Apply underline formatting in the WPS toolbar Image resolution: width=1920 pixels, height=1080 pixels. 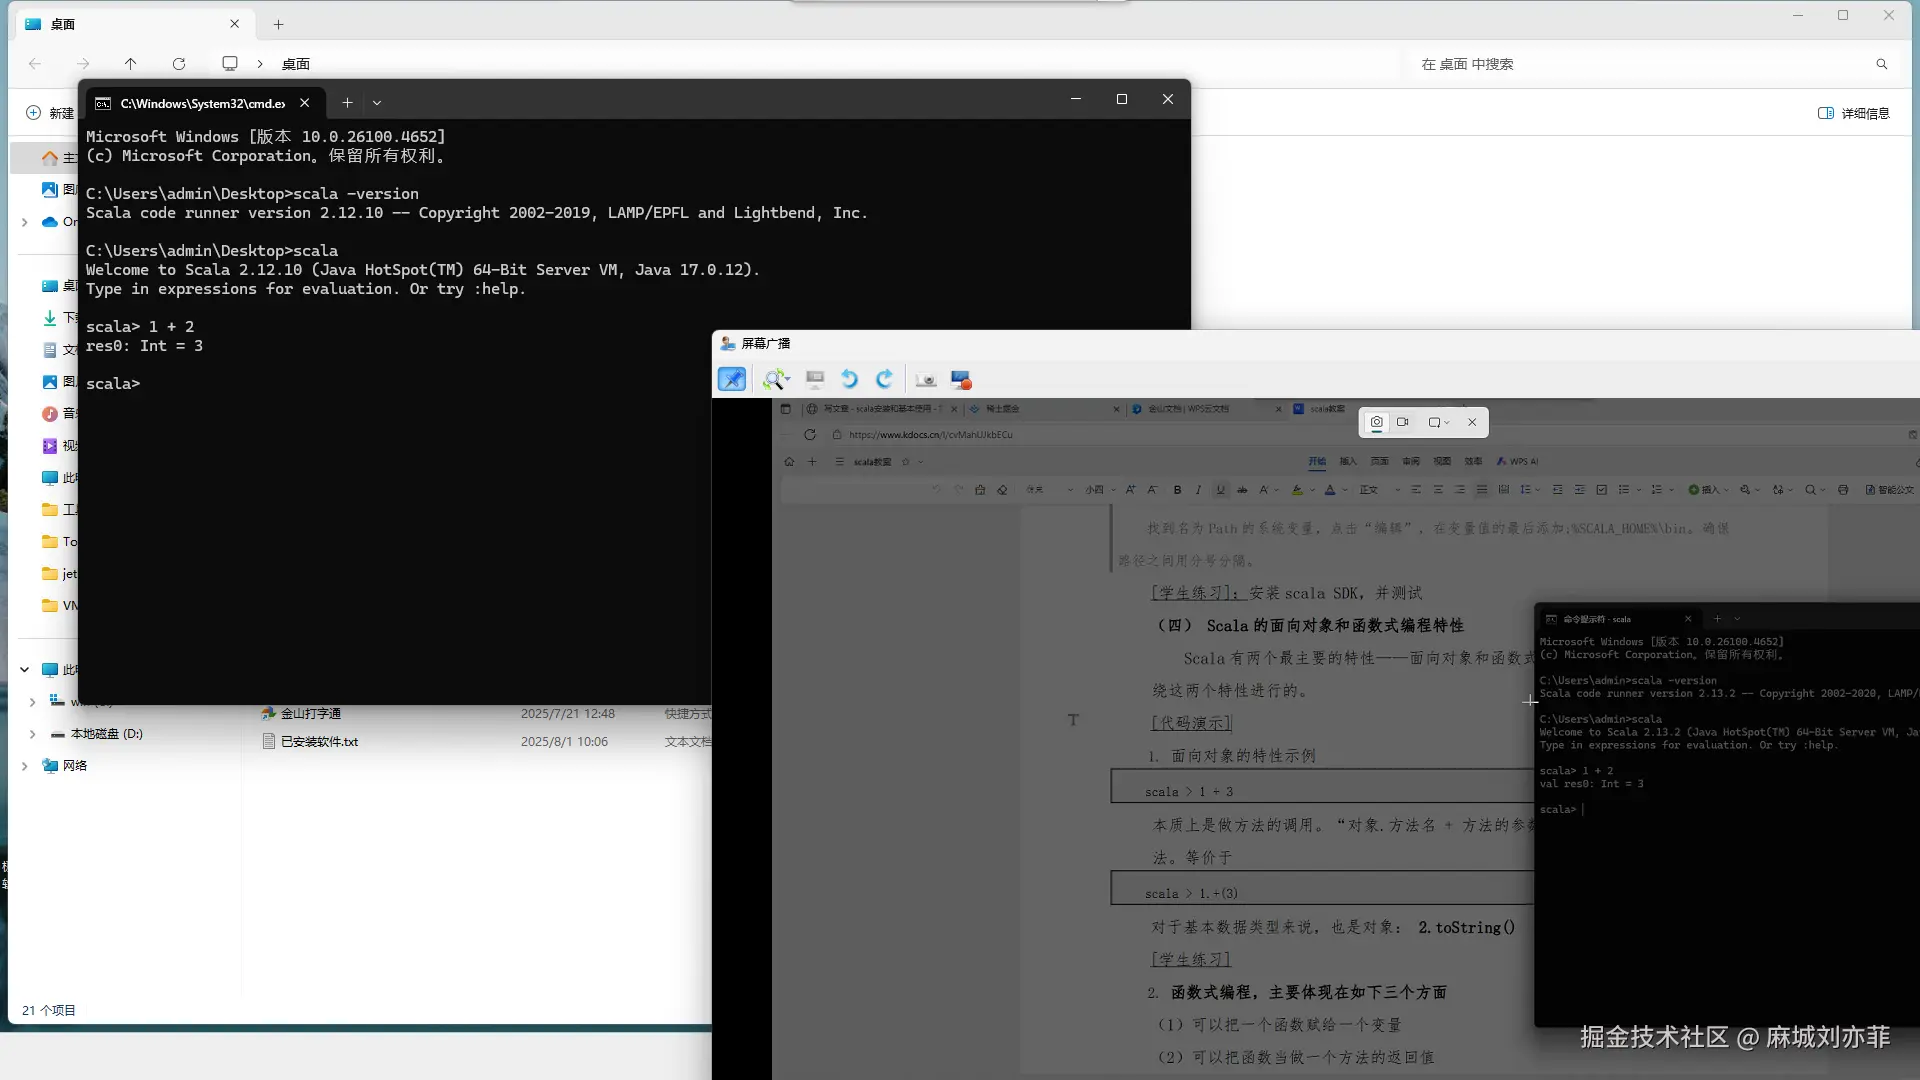(1220, 490)
